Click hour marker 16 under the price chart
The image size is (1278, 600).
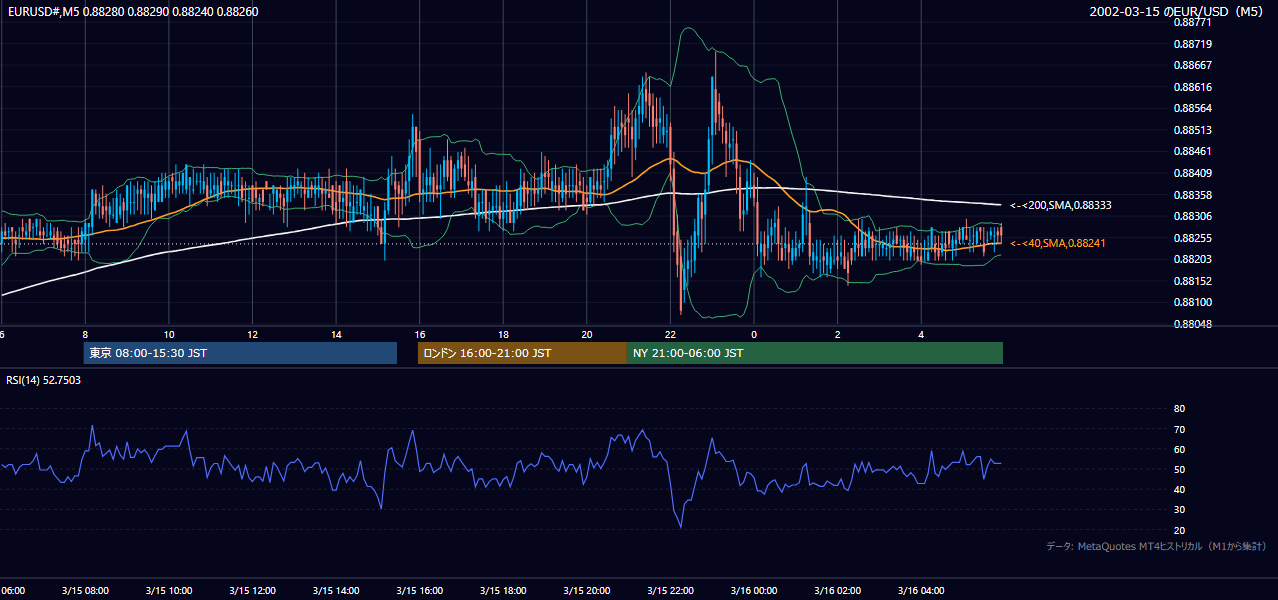[x=420, y=335]
